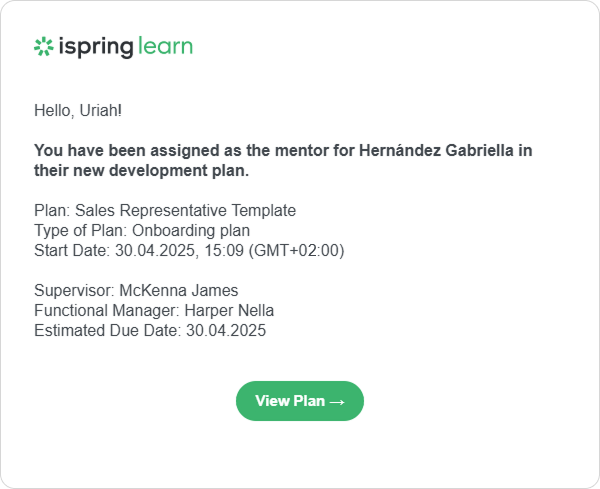Click the "Type of Plan" label

[80, 231]
